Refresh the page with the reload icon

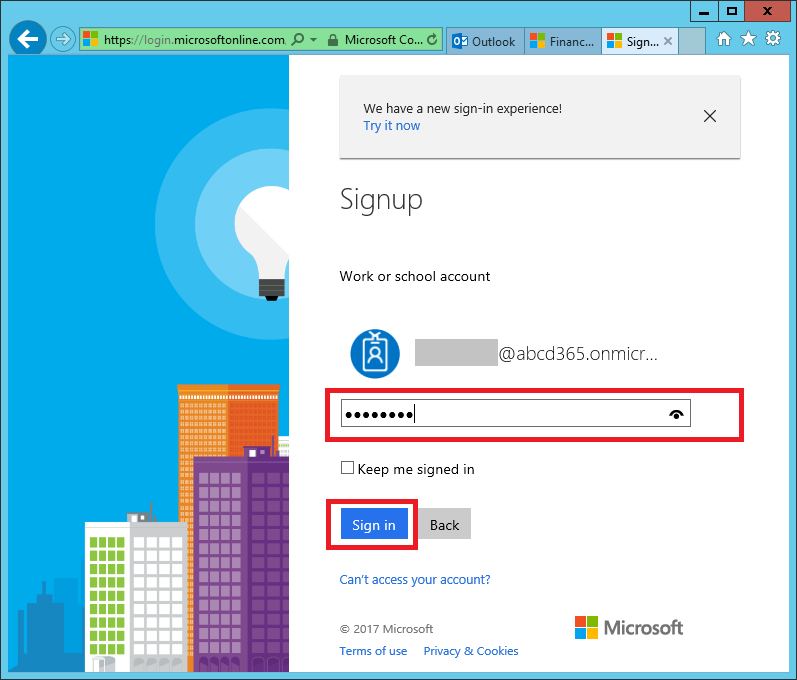[x=432, y=39]
